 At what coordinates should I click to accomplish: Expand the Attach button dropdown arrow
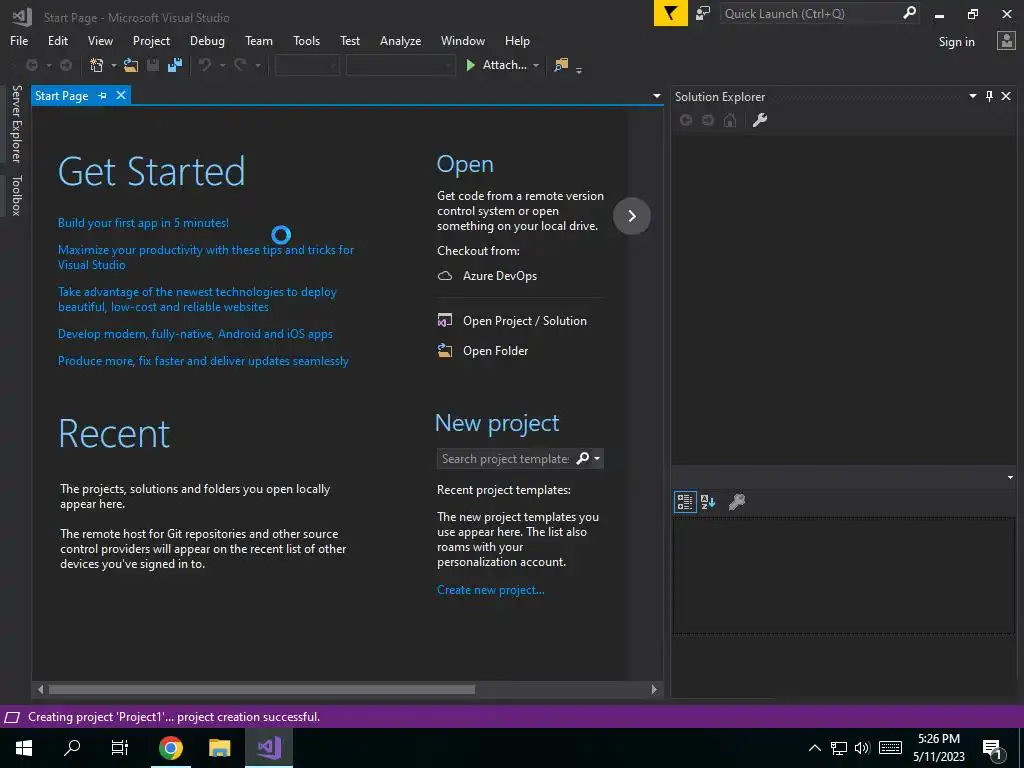coord(536,65)
